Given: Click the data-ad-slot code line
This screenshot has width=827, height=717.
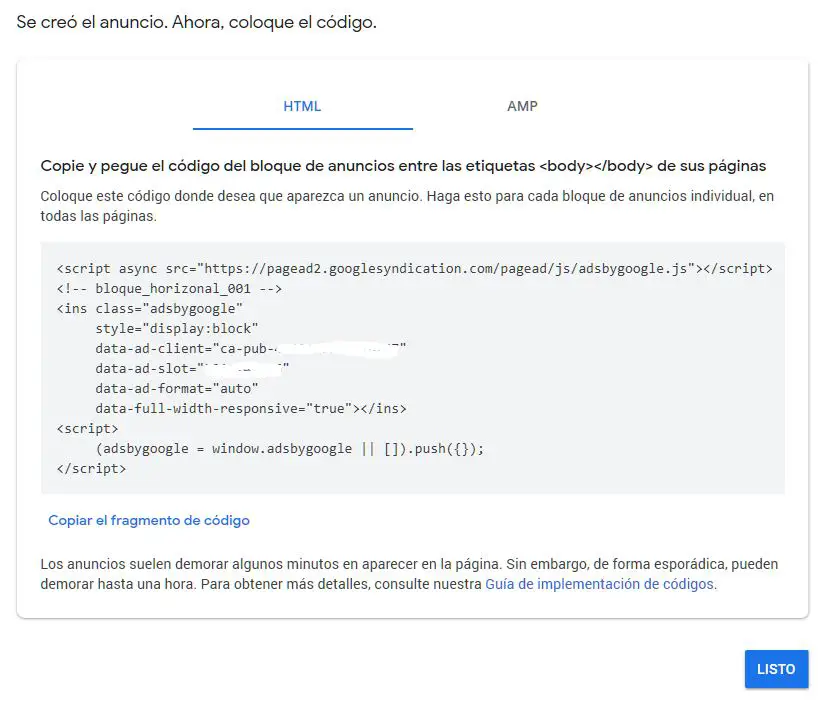Looking at the screenshot, I should click(x=192, y=369).
